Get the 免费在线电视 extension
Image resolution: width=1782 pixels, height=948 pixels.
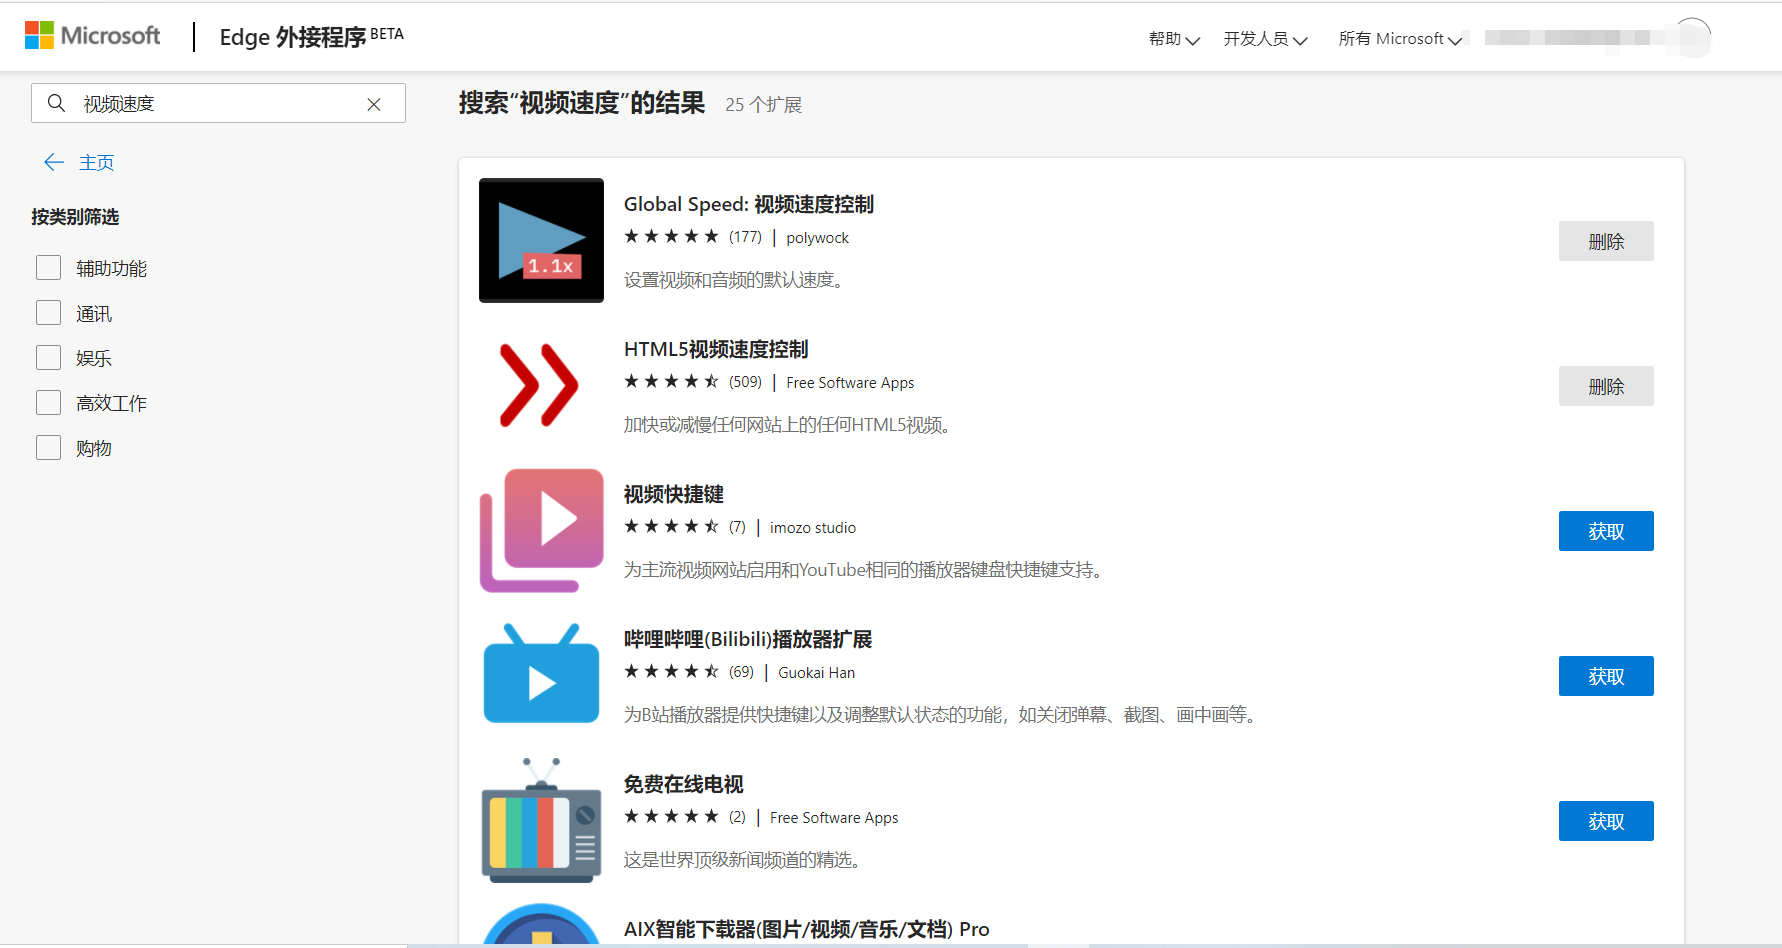(1606, 821)
